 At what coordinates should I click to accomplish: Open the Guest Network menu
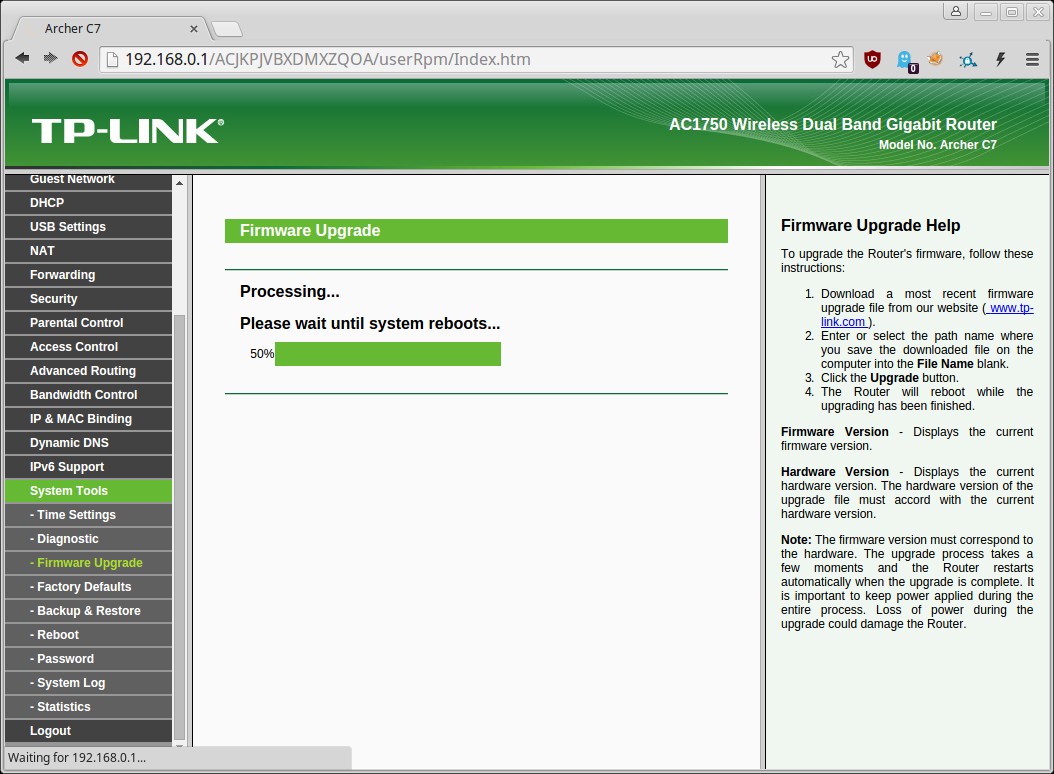[x=89, y=180]
